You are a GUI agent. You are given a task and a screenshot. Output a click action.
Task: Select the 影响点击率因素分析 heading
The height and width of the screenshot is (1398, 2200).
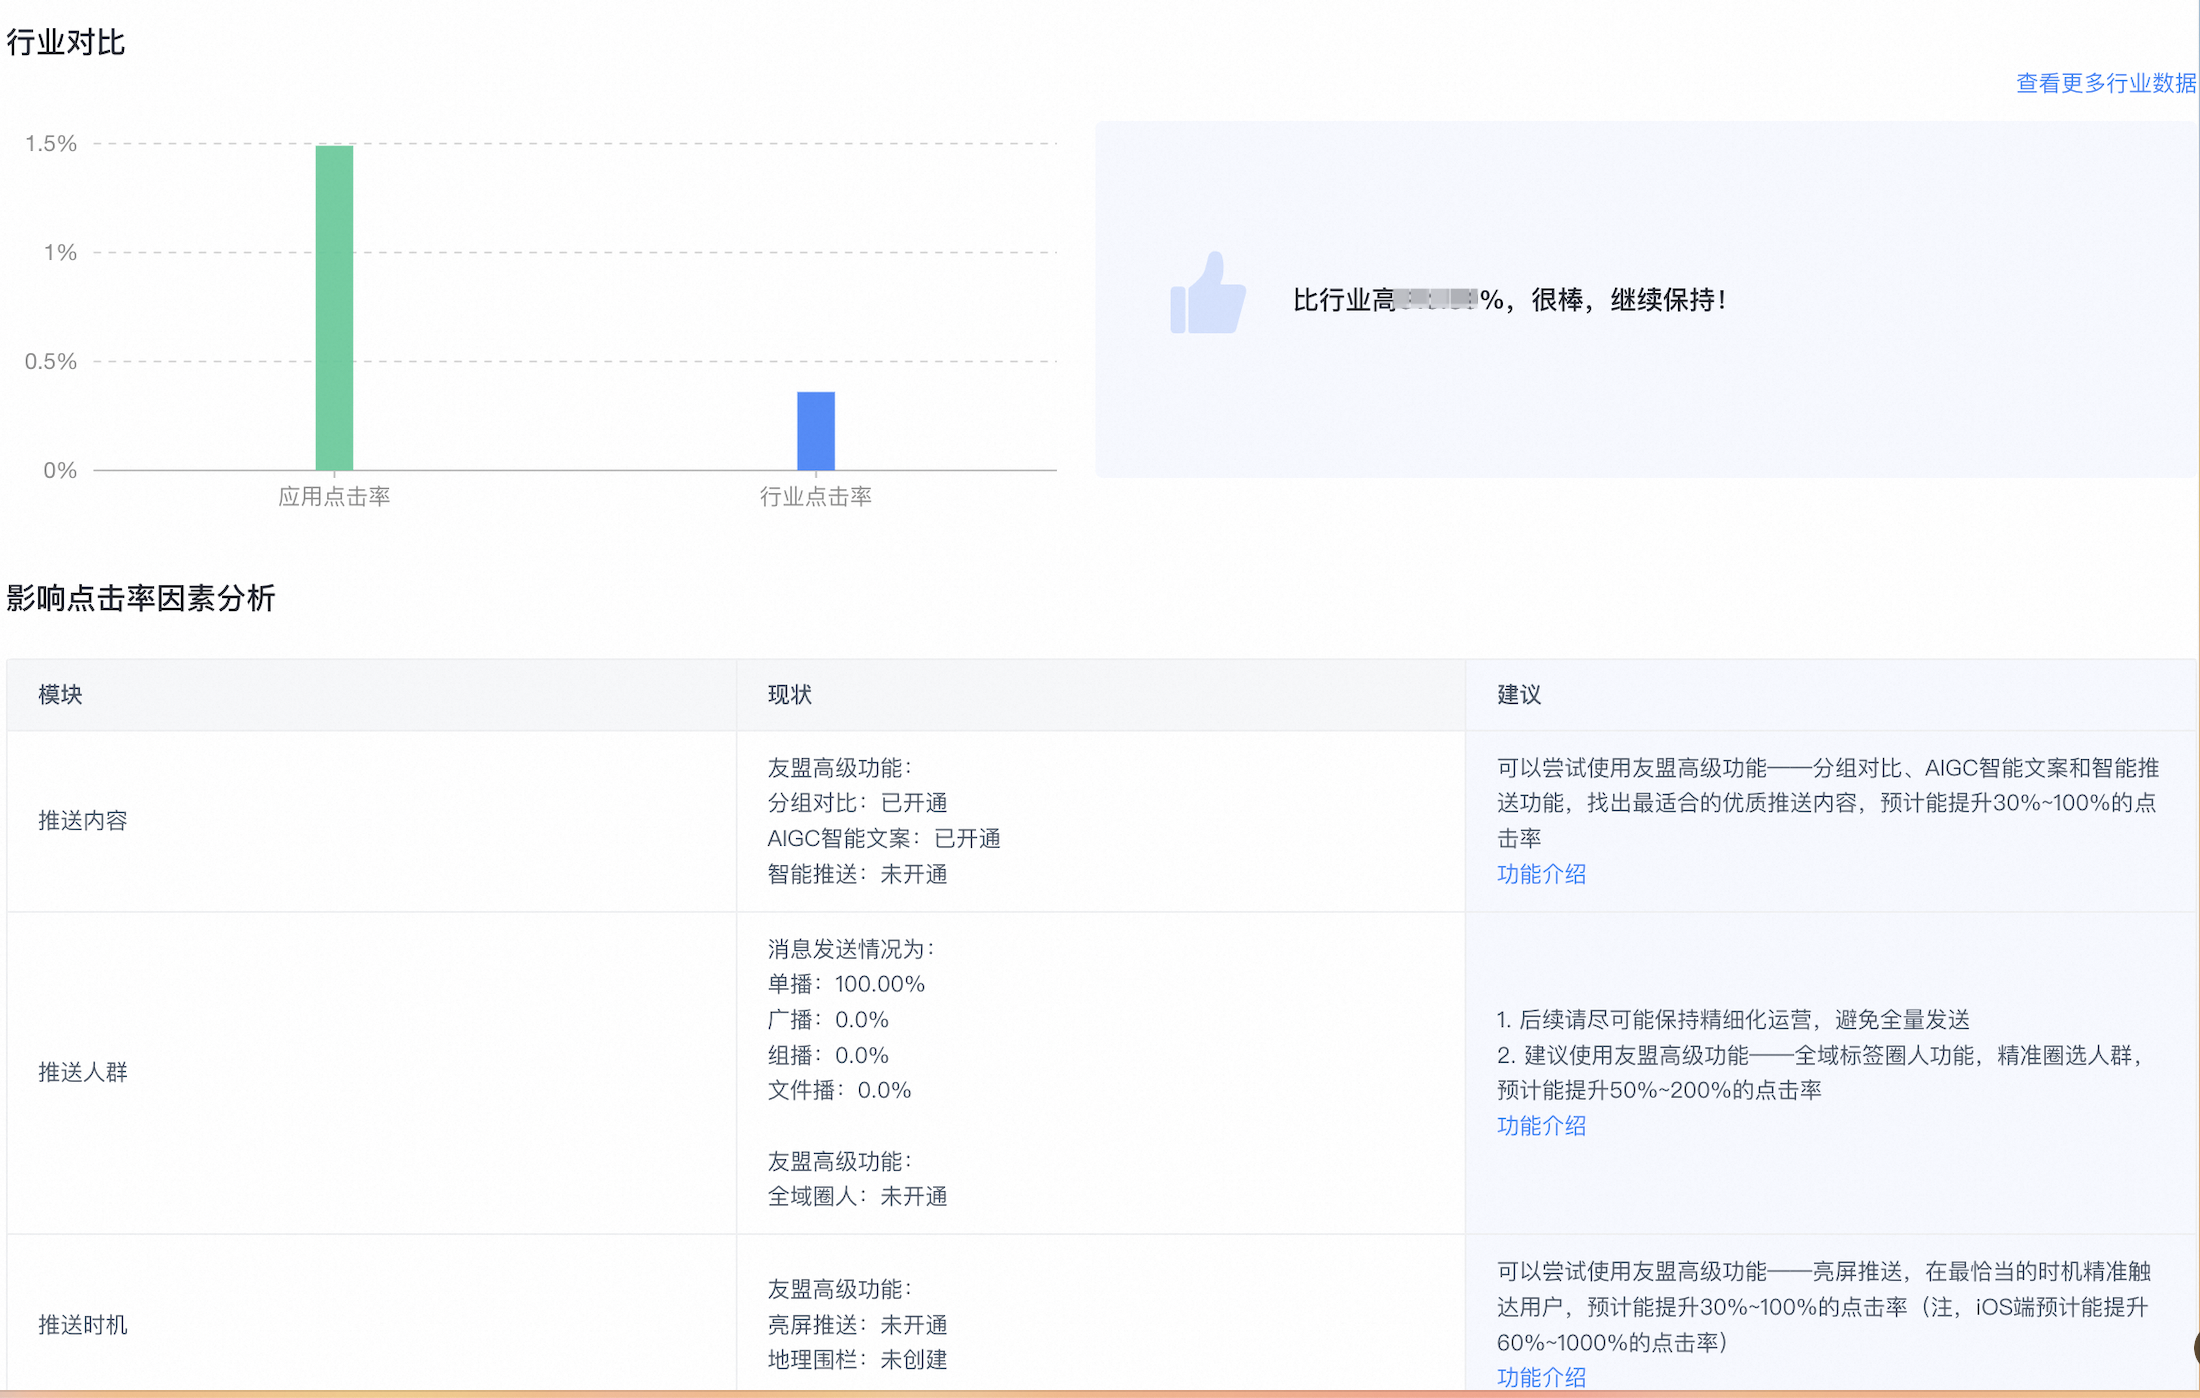tap(141, 598)
